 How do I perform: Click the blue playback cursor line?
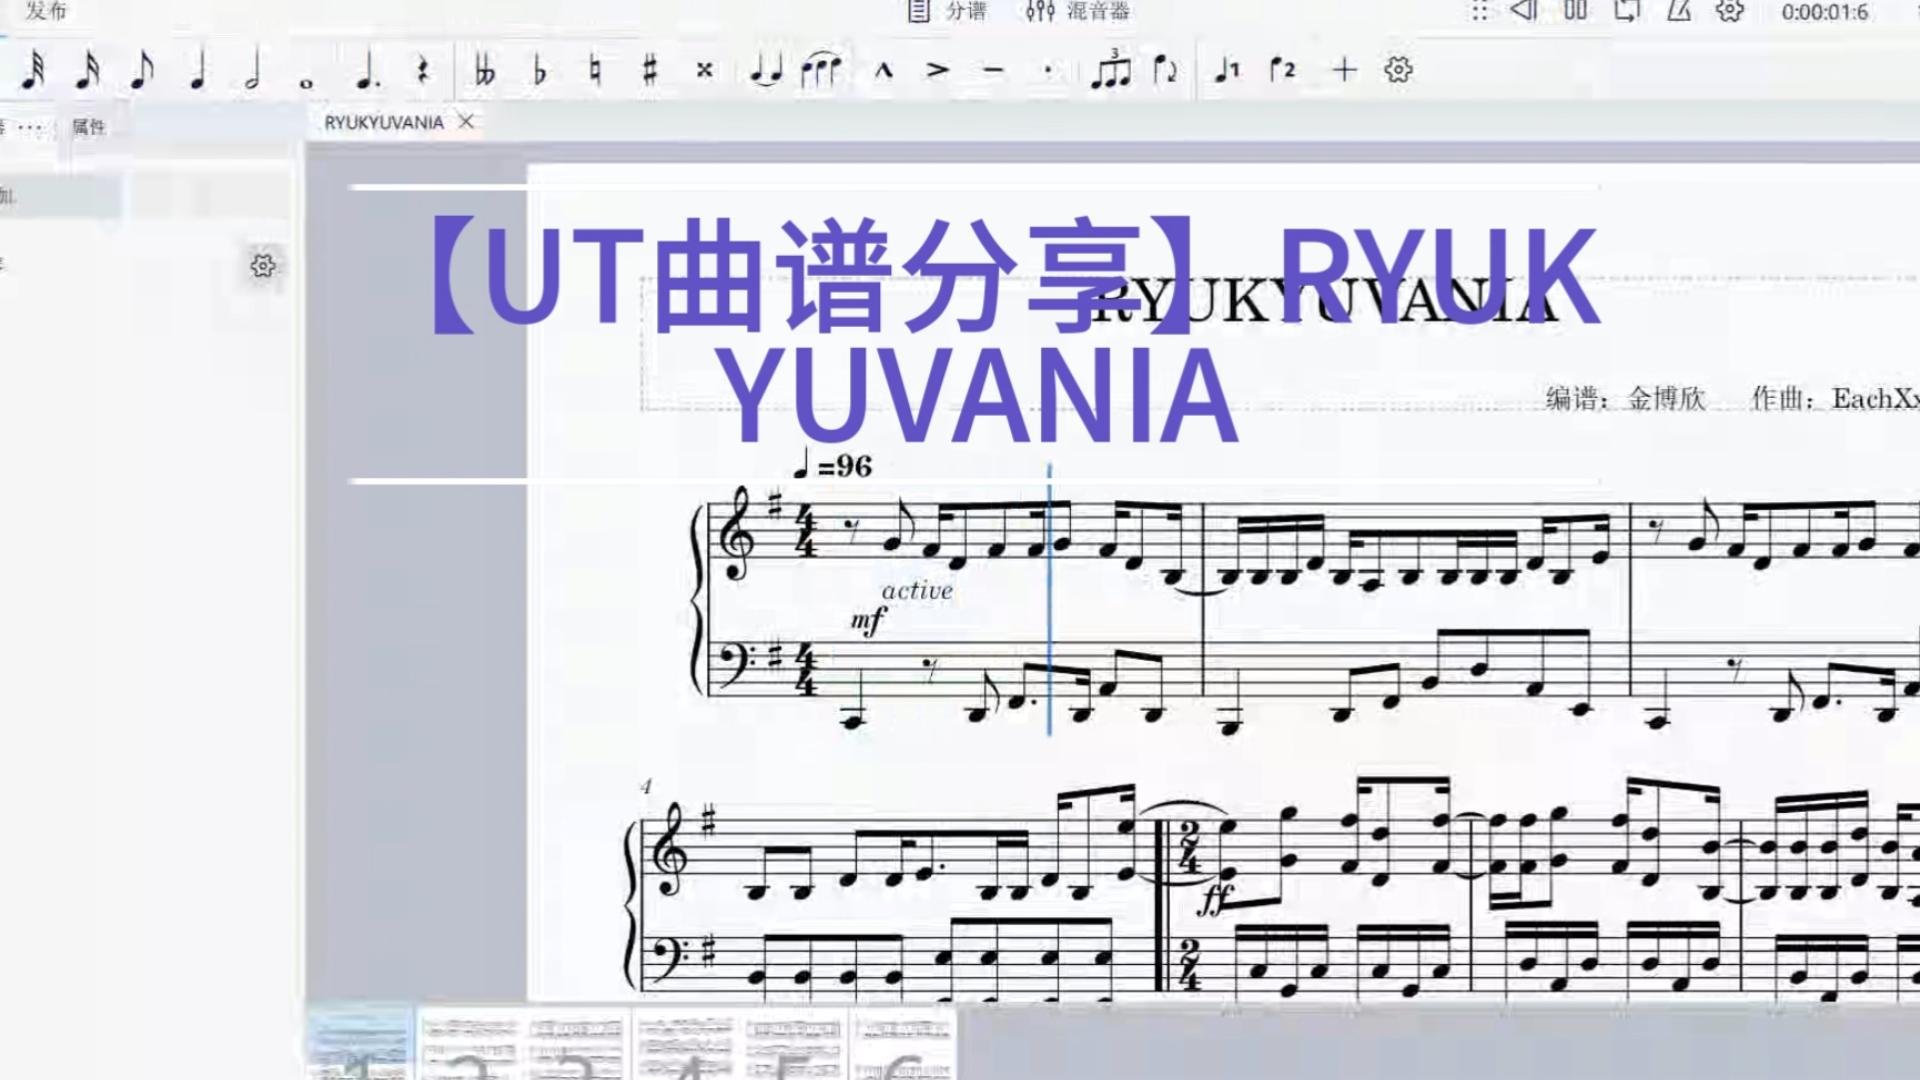pyautogui.click(x=1049, y=600)
